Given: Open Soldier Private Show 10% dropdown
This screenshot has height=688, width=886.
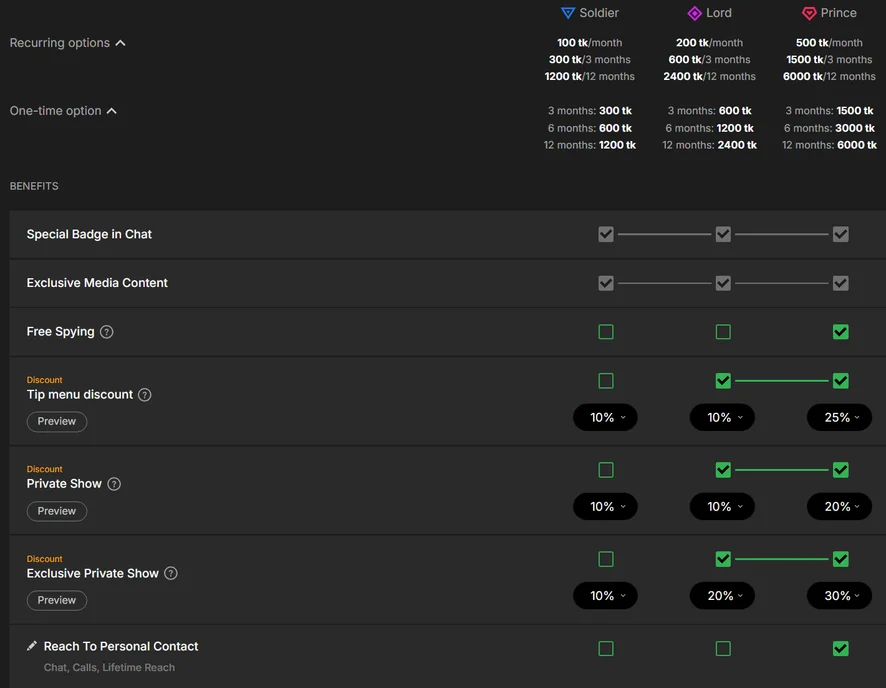Looking at the screenshot, I should click(x=604, y=507).
